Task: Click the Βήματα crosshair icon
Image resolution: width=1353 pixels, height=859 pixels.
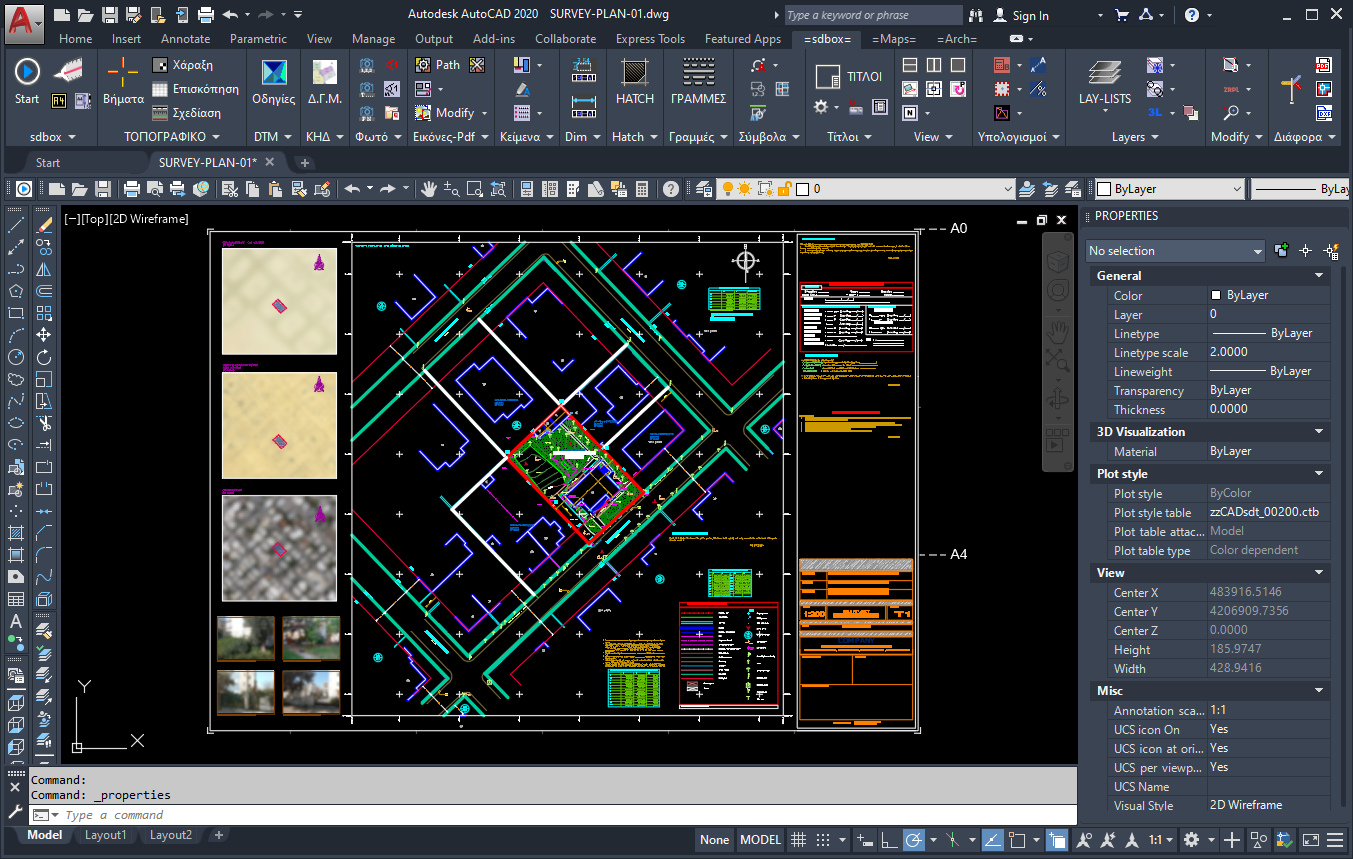Action: (x=123, y=81)
